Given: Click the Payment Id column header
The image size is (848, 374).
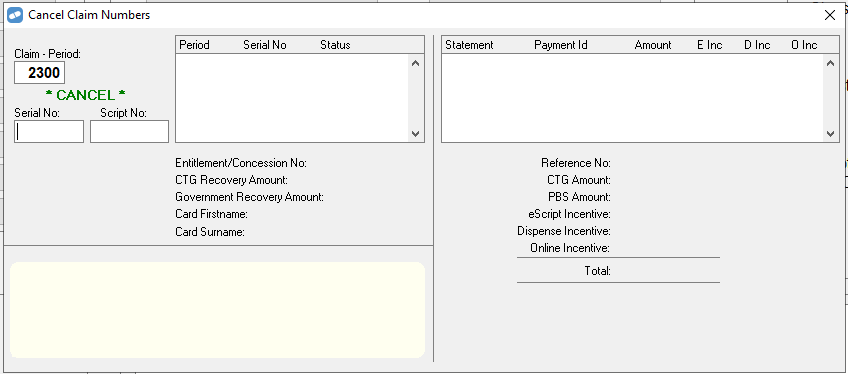Looking at the screenshot, I should pyautogui.click(x=560, y=45).
